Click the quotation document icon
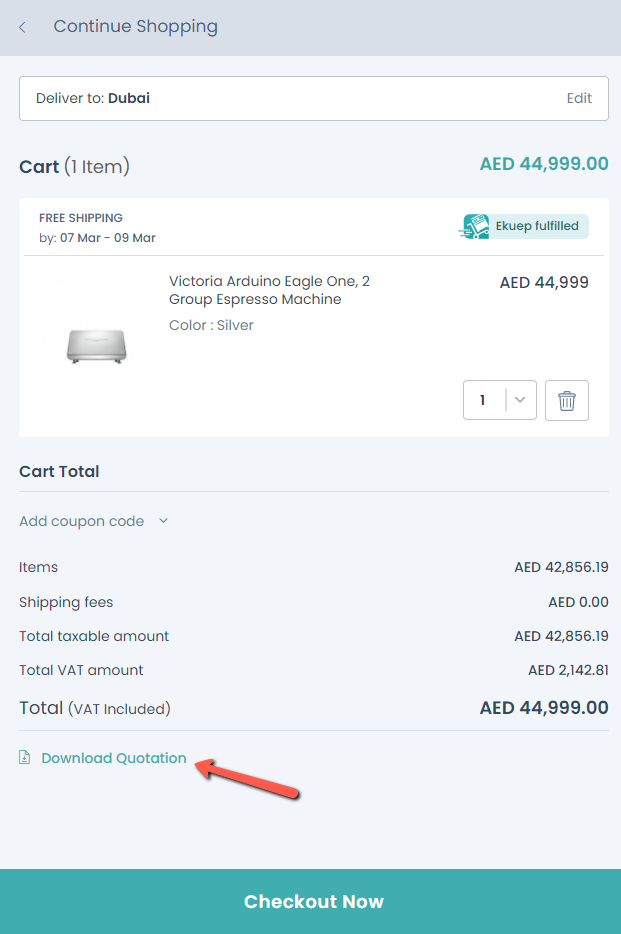 (x=24, y=757)
